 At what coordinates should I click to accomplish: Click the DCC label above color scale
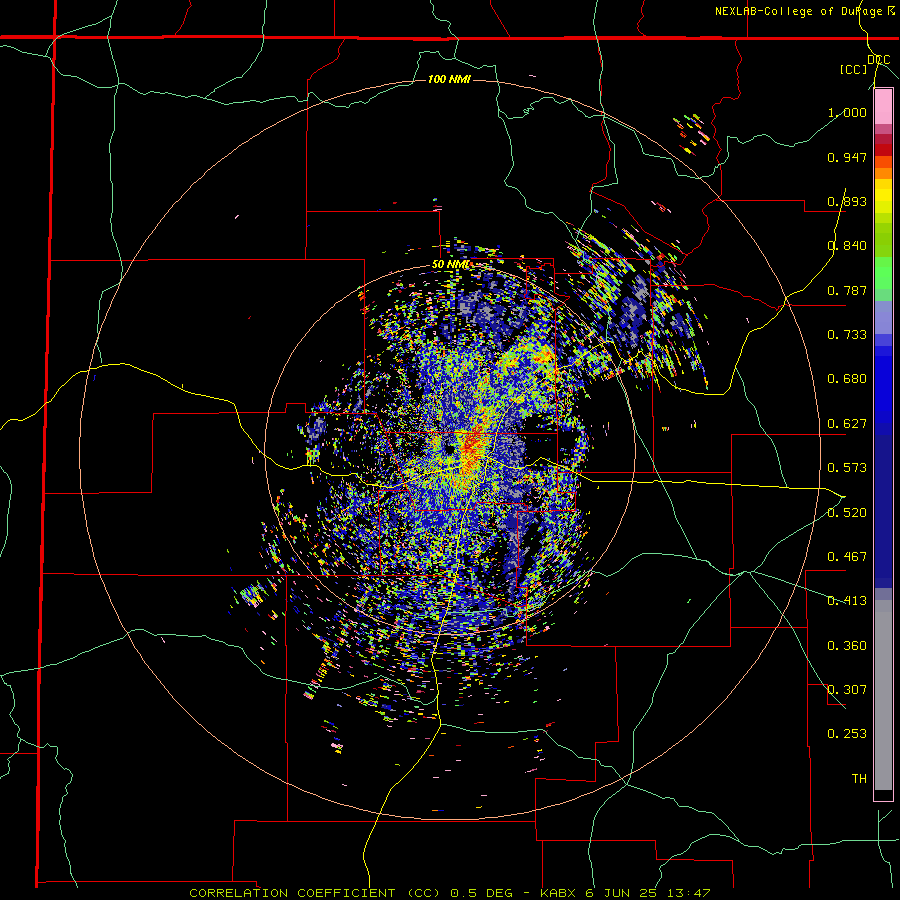point(878,60)
